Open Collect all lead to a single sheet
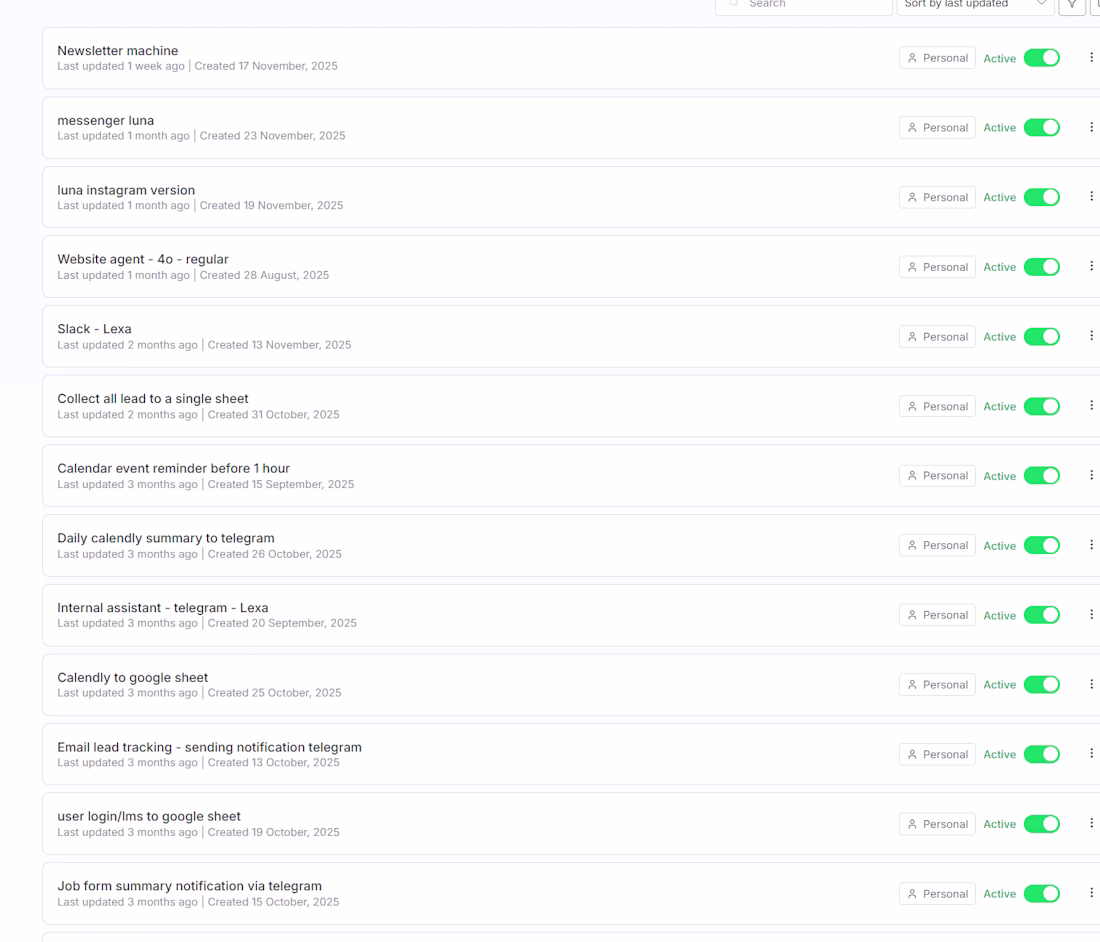The height and width of the screenshot is (942, 1100). (x=153, y=398)
